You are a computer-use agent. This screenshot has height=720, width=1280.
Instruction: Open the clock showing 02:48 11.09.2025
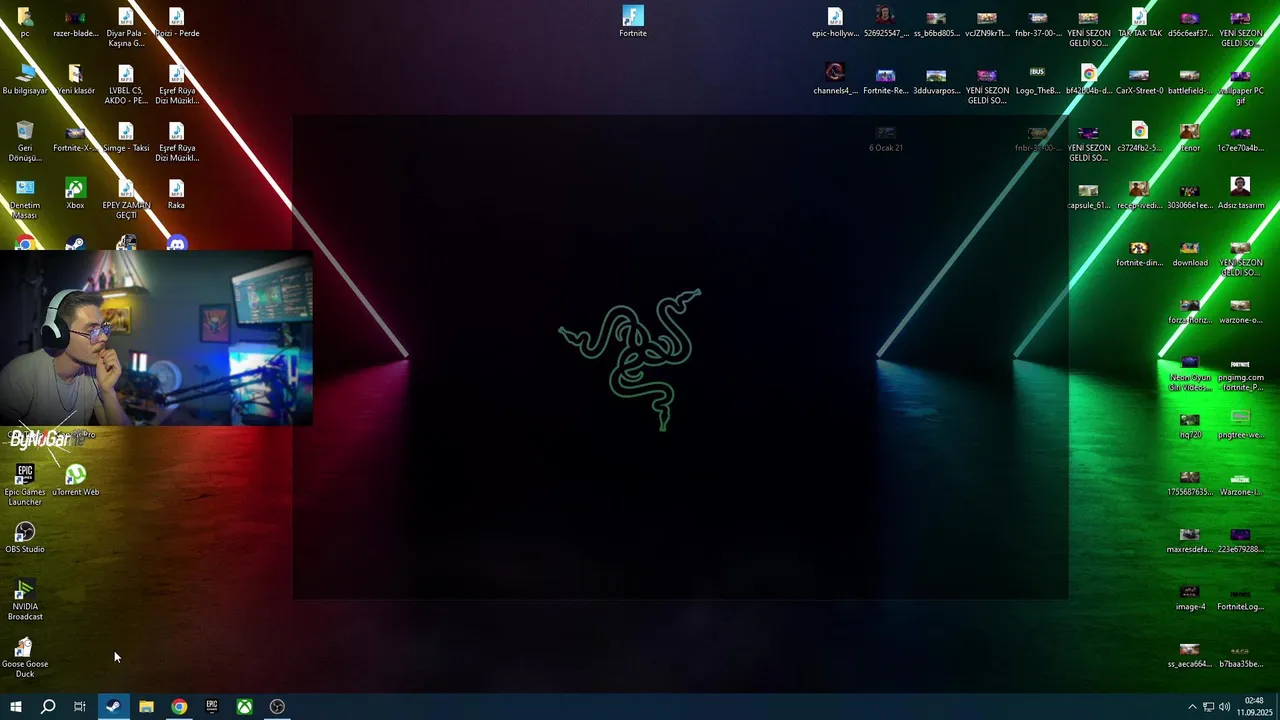point(1254,707)
